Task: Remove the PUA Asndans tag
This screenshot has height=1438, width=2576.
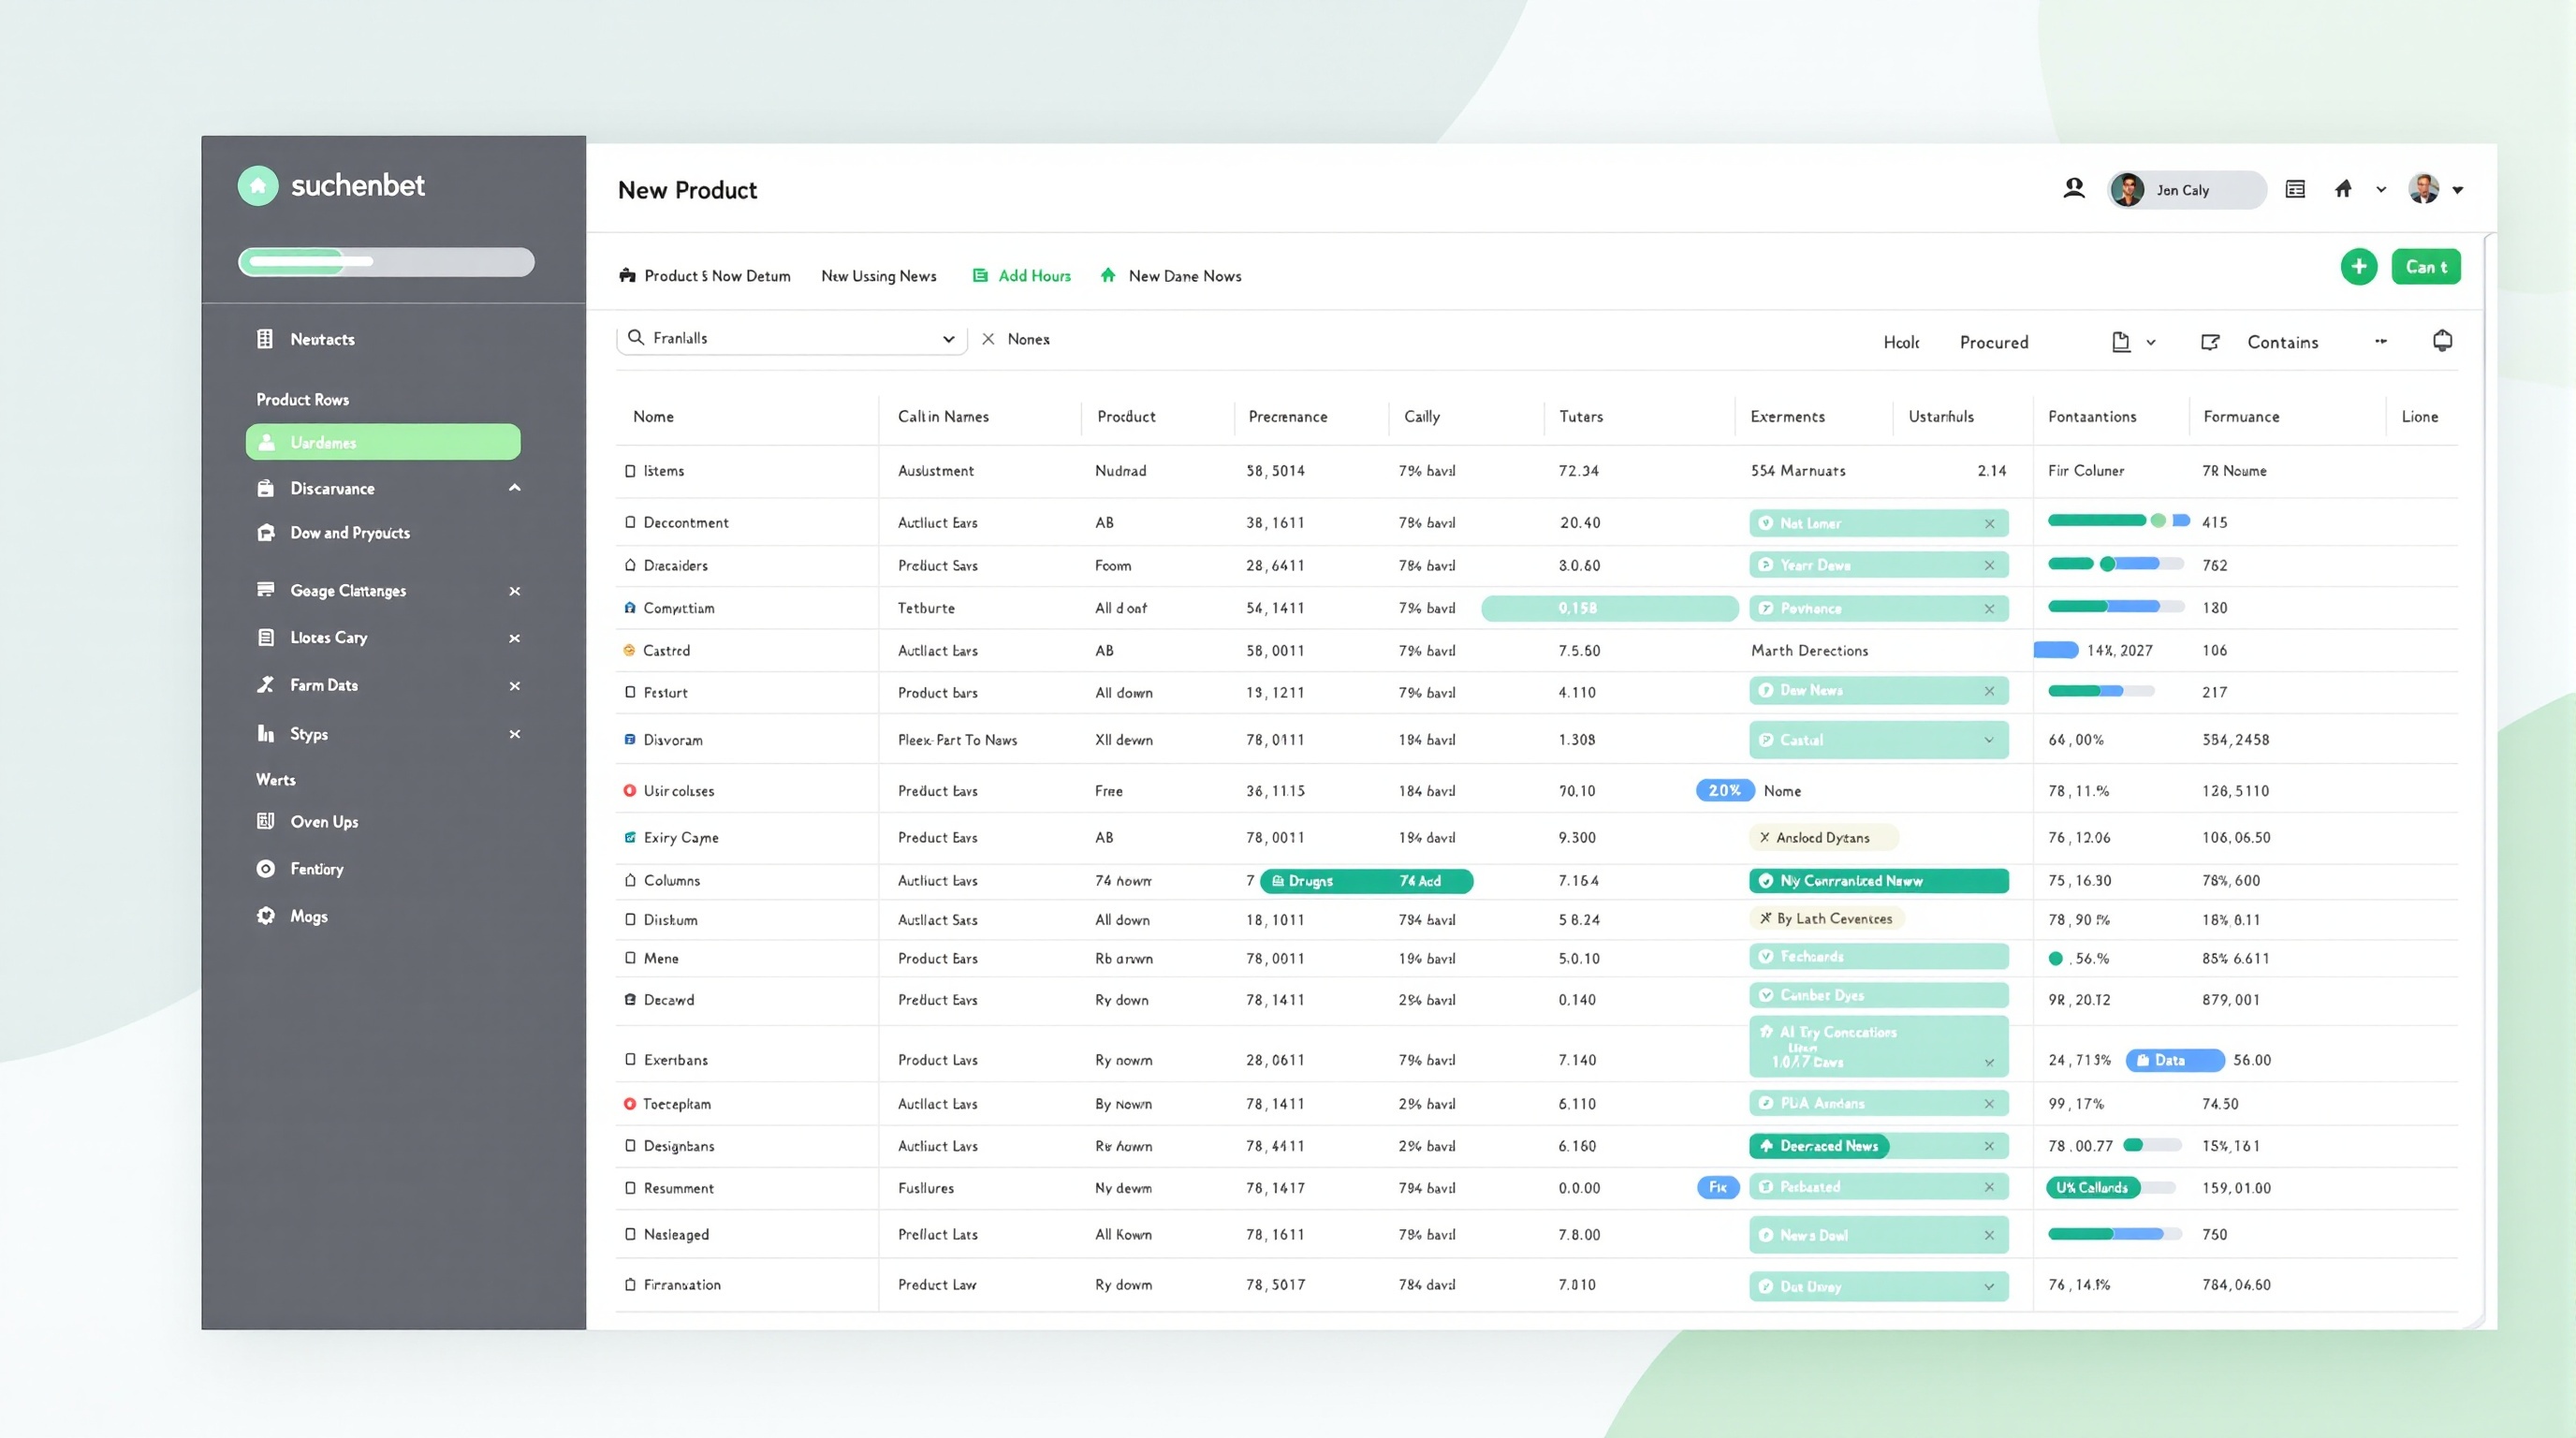Action: click(x=1989, y=1103)
